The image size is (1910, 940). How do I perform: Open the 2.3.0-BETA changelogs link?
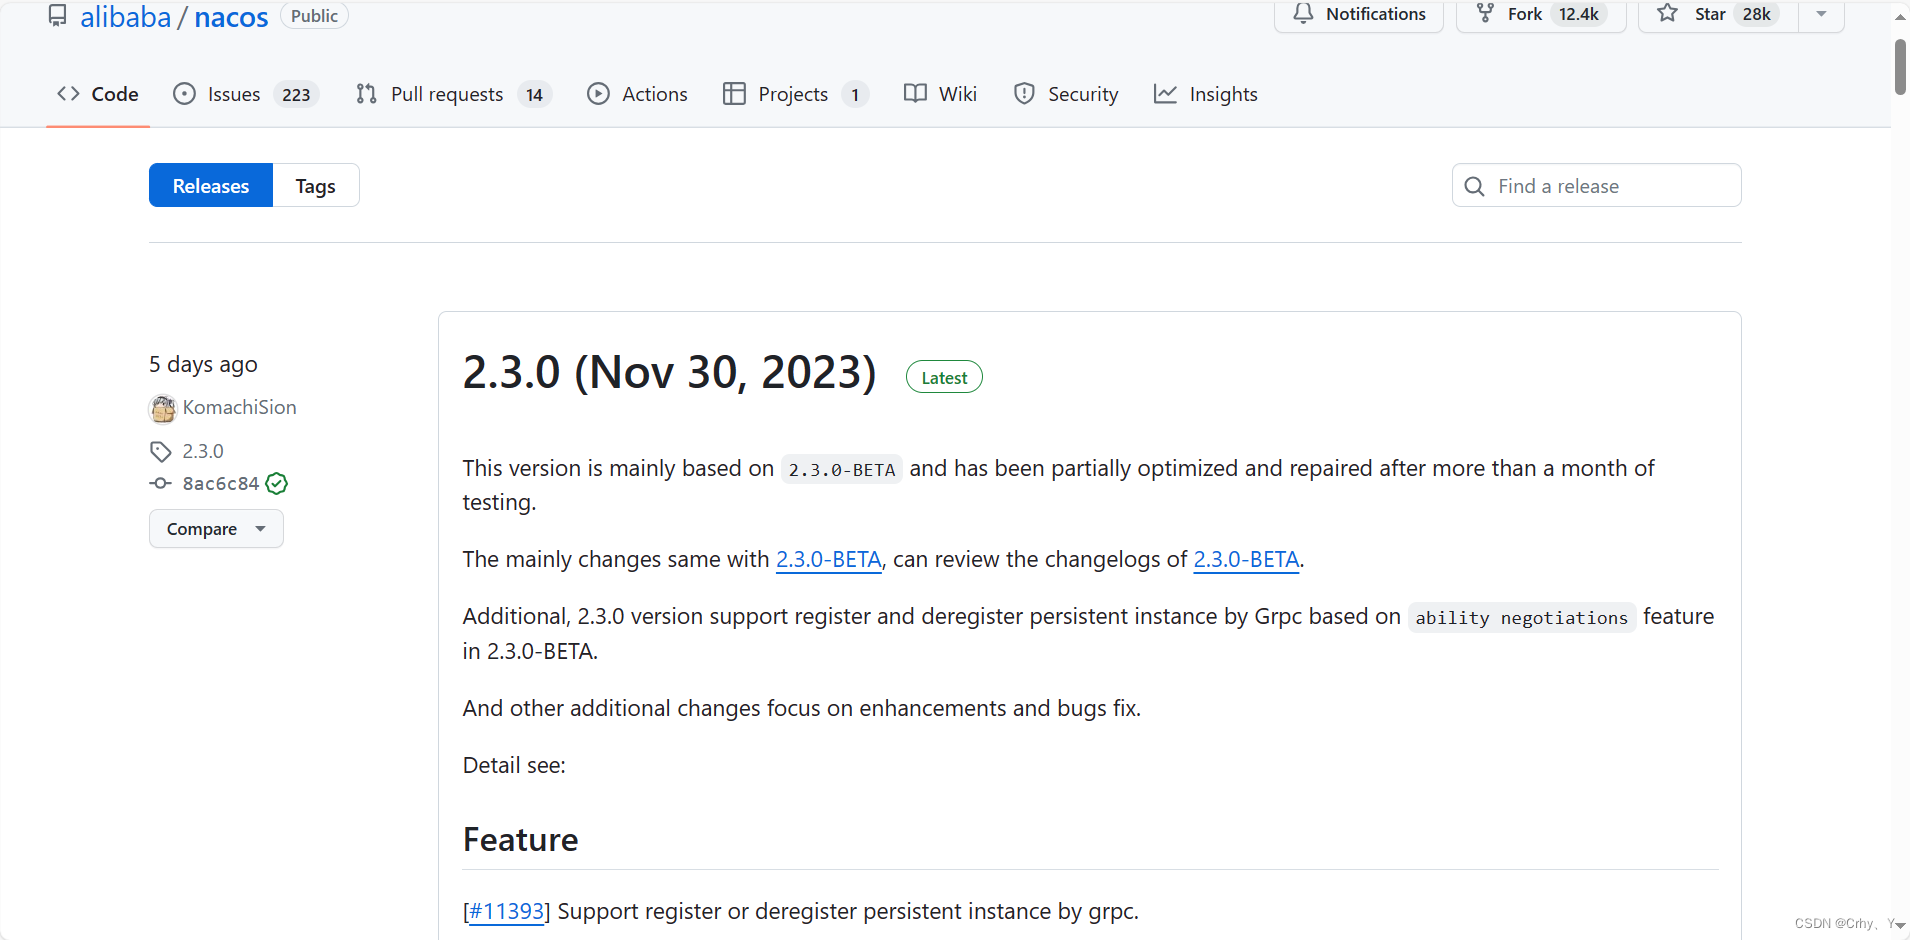pos(1246,559)
